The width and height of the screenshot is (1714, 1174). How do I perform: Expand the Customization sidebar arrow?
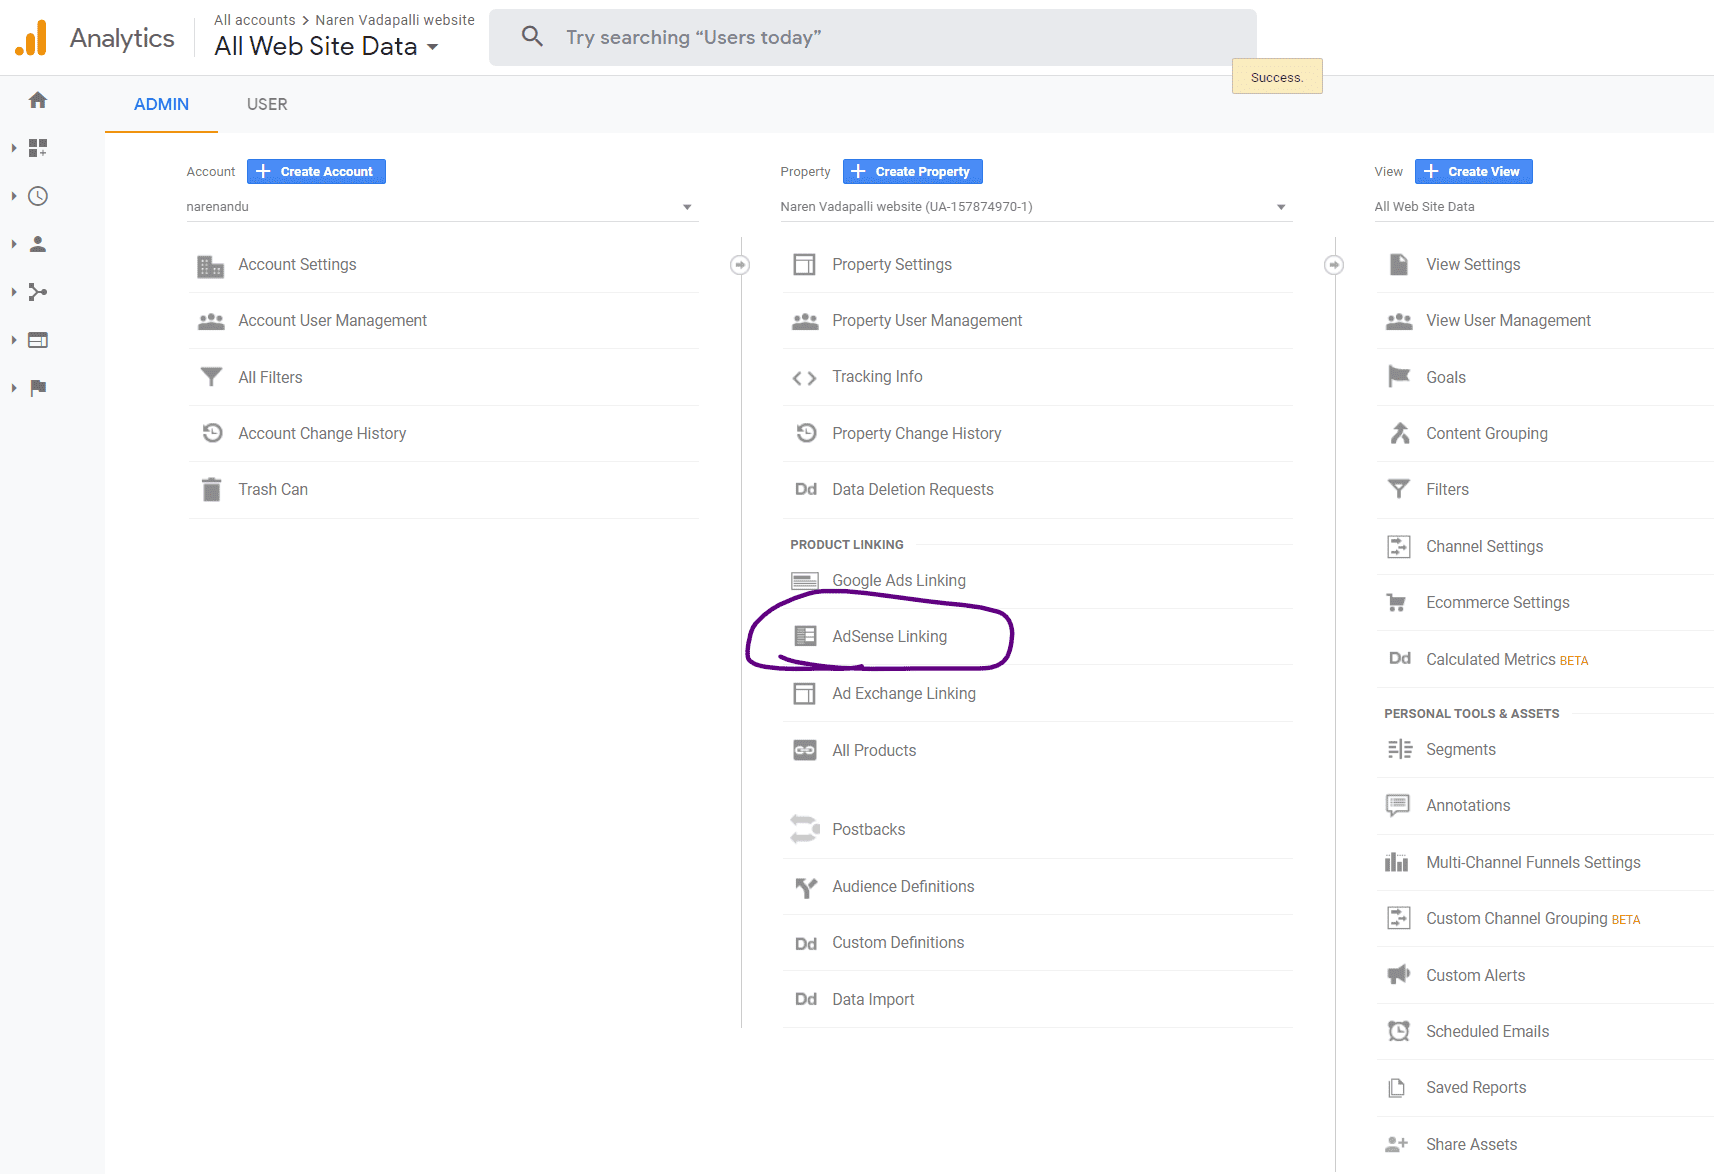coord(14,148)
